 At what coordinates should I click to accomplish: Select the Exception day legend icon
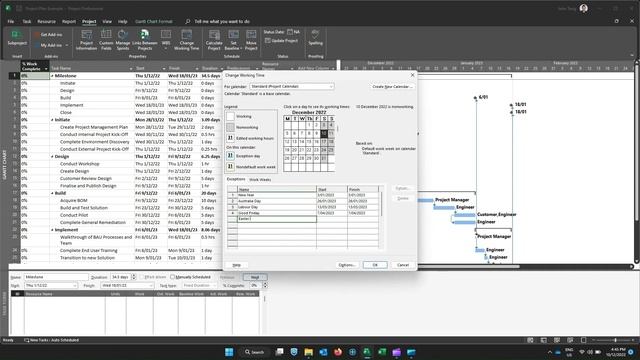230,156
